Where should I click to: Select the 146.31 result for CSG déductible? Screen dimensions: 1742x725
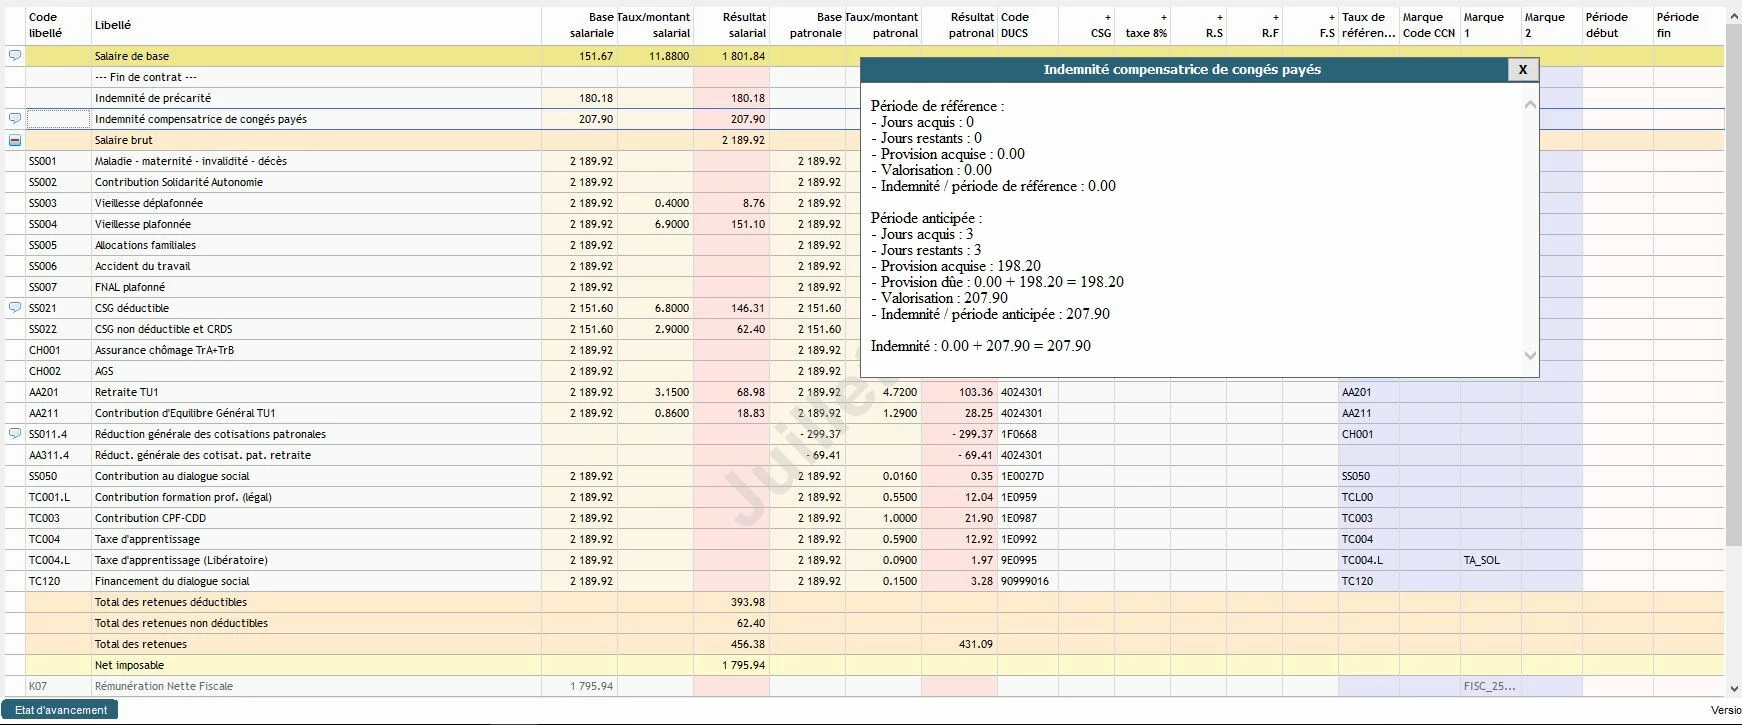tap(748, 308)
